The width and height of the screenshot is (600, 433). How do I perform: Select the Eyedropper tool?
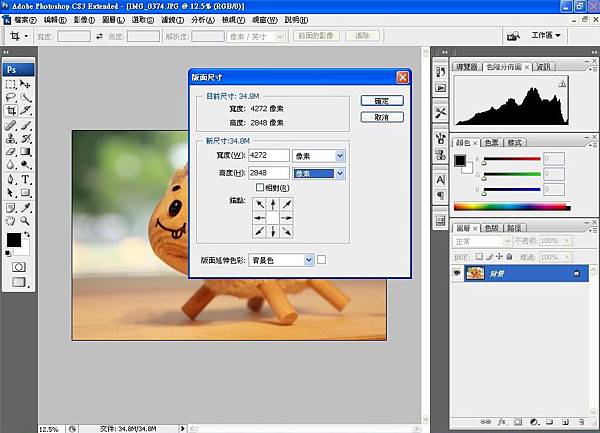pos(25,208)
